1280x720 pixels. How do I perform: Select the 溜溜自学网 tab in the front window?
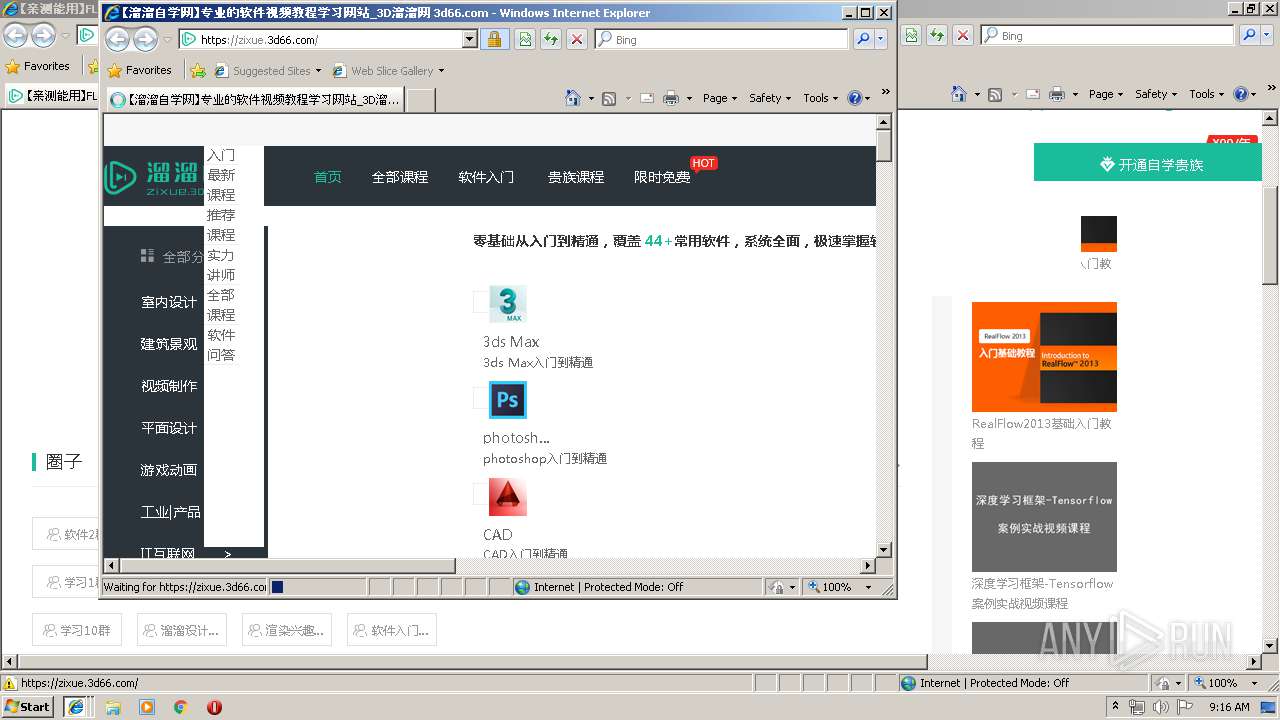click(255, 100)
